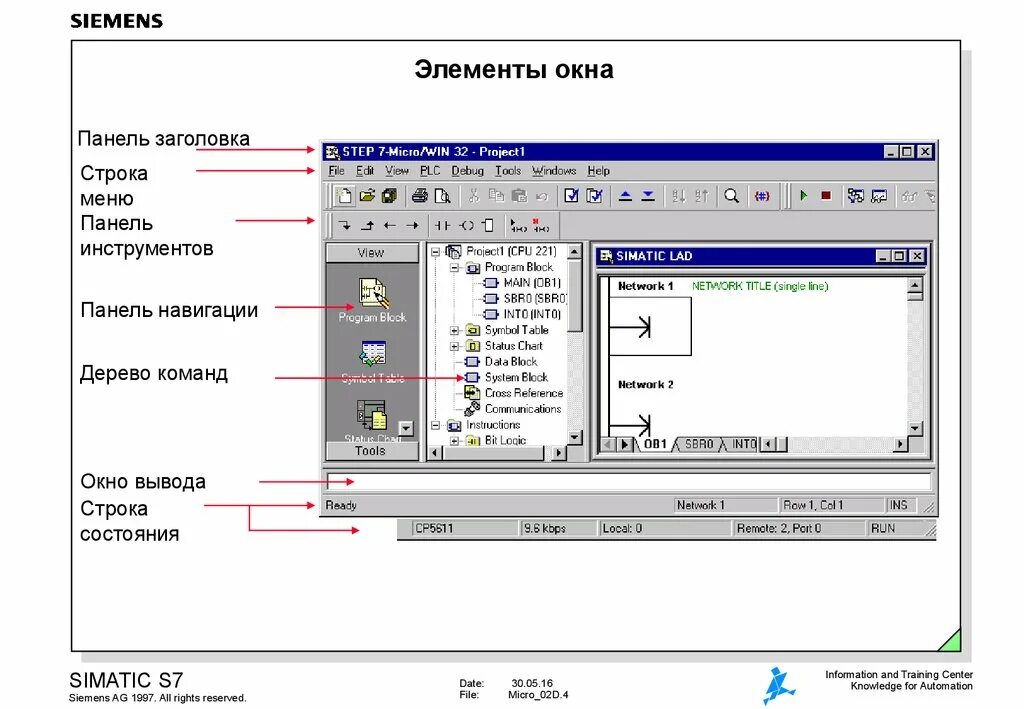
Task: Click the red (#) options icon
Action: coord(761,196)
